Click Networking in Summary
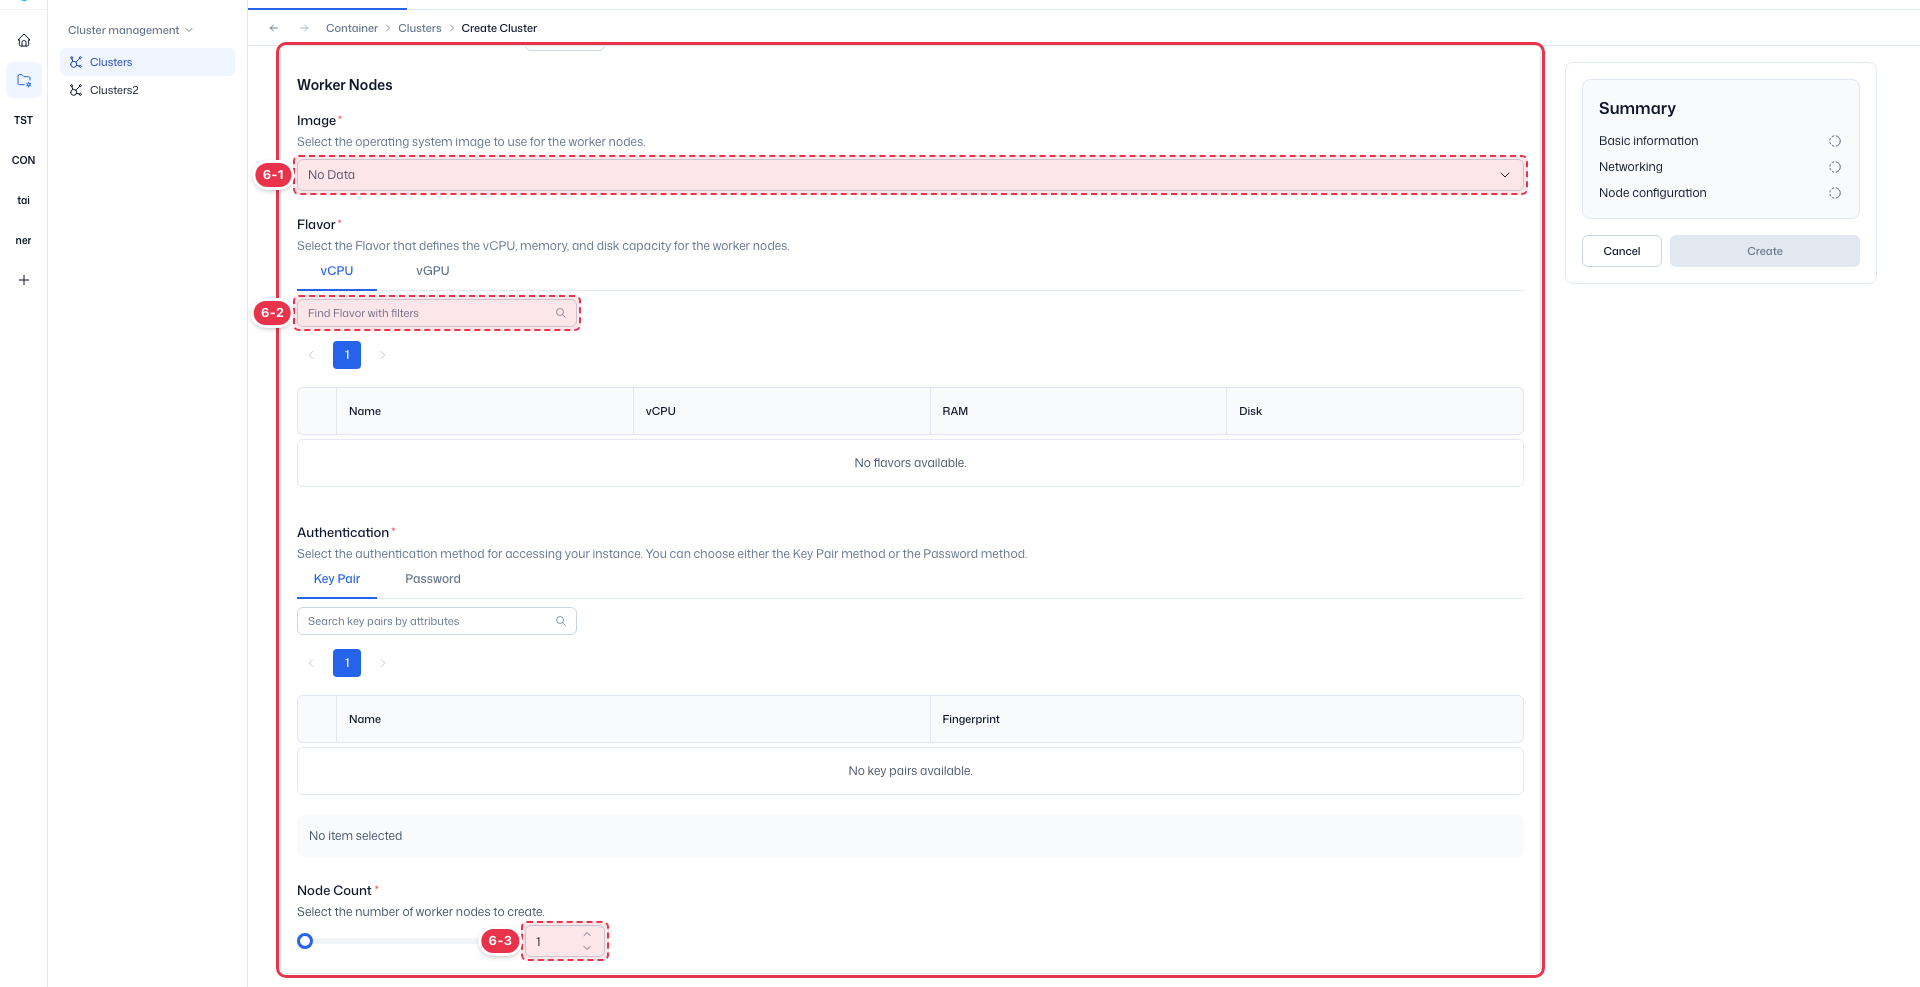The height and width of the screenshot is (987, 1920). 1631,167
